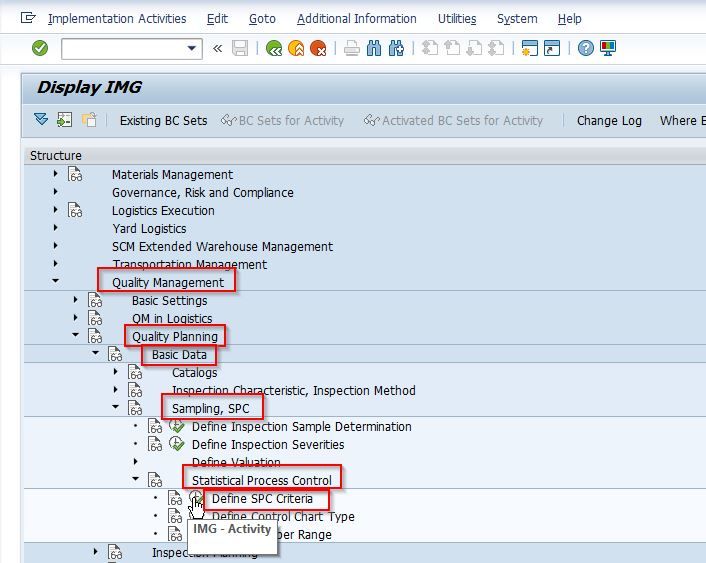This screenshot has height=563, width=706.
Task: Open the Additional Information menu
Action: 357,19
